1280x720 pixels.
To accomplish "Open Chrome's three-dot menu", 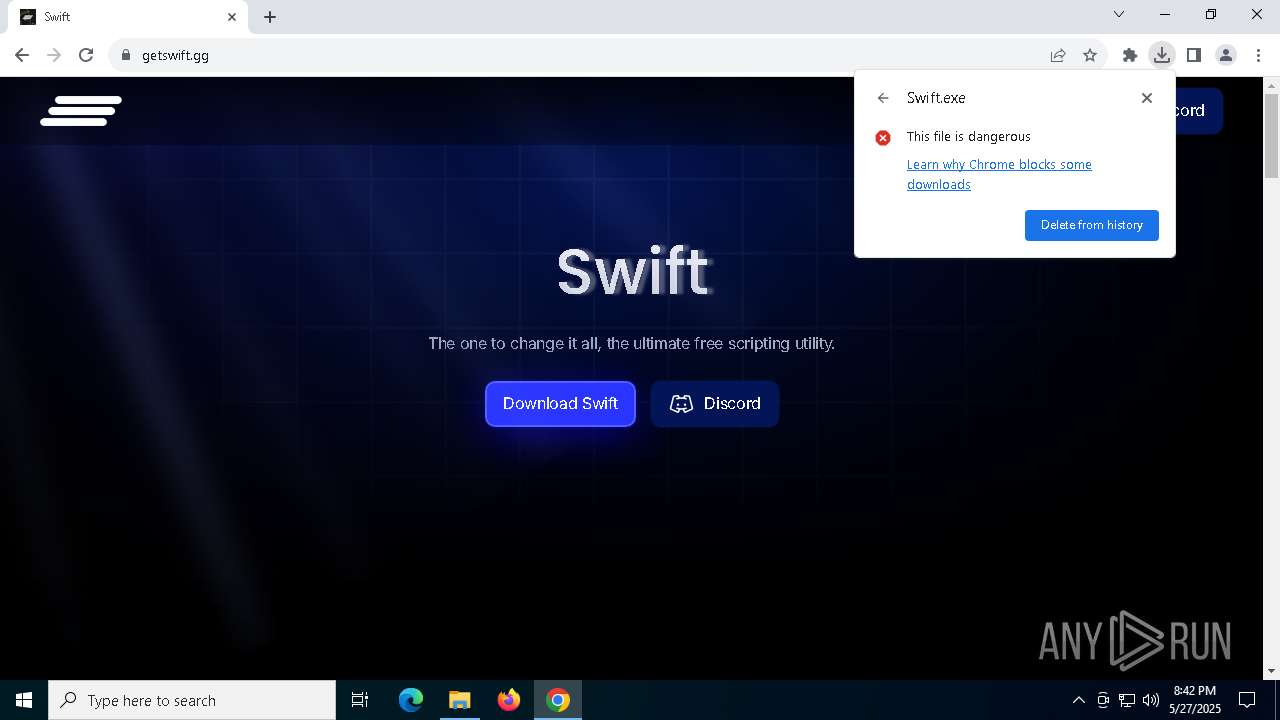I will pos(1258,55).
